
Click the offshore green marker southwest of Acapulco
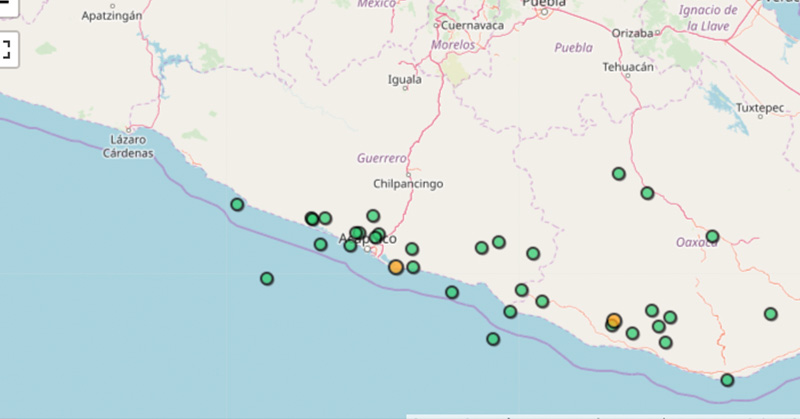[x=267, y=279]
